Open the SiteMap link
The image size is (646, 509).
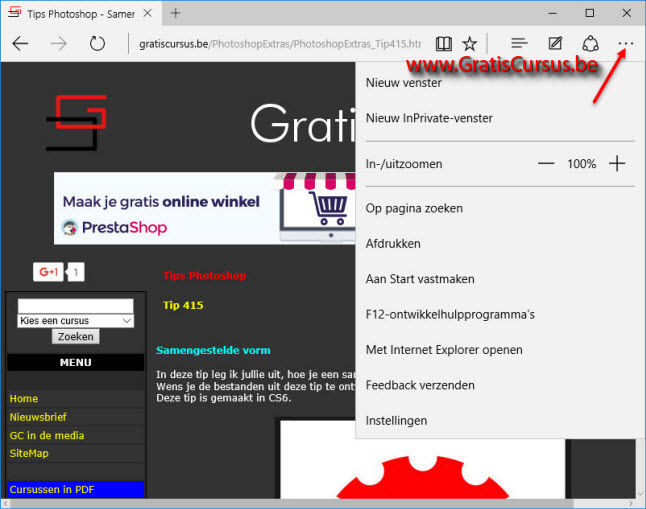(x=29, y=453)
